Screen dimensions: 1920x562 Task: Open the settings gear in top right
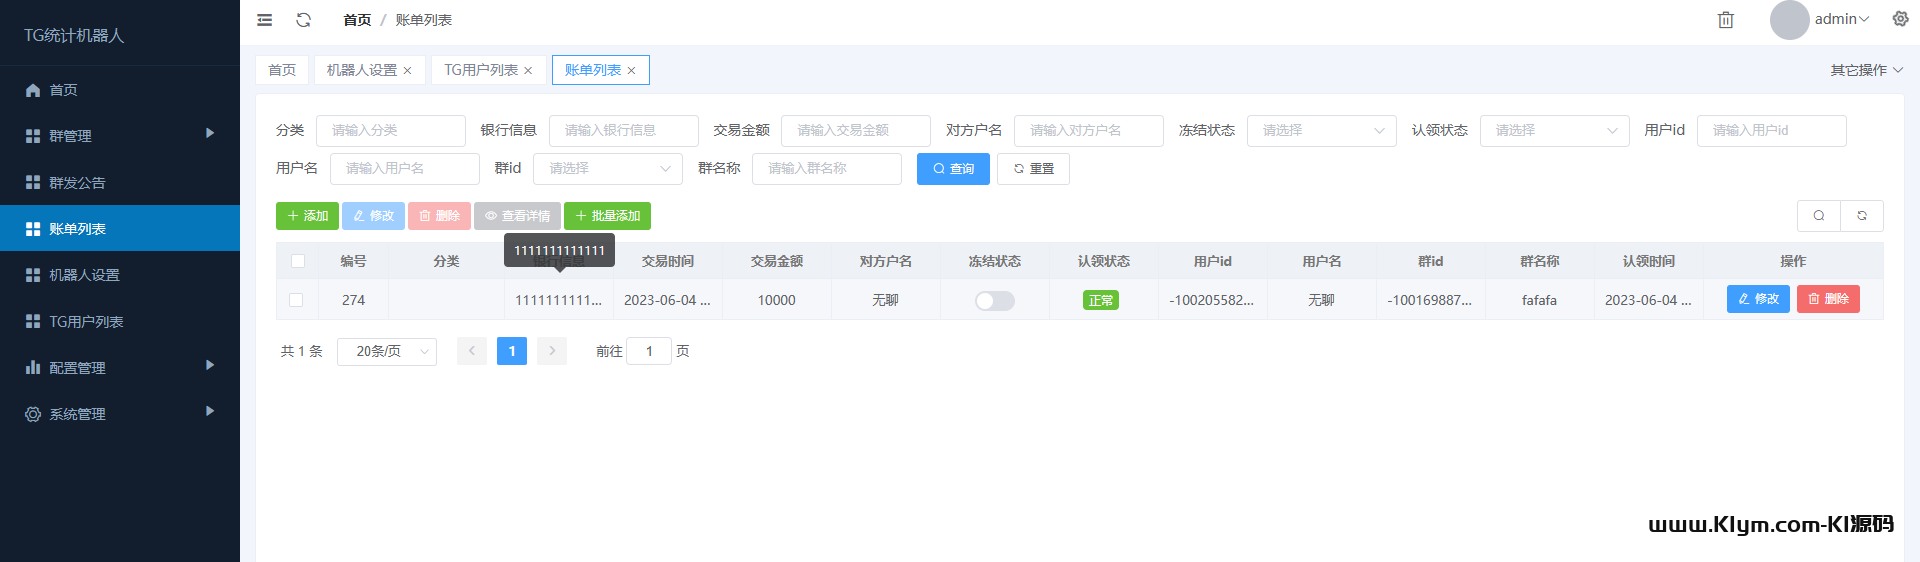1900,19
